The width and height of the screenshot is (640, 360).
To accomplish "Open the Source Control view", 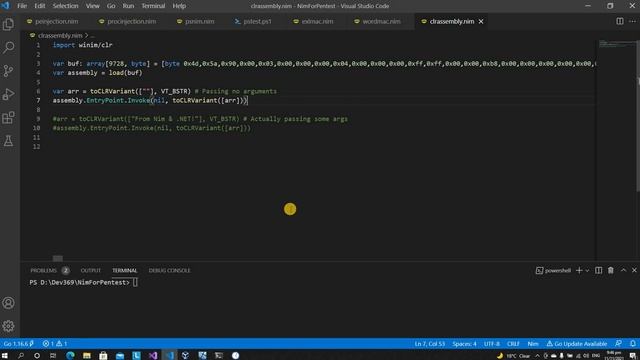I will coord(8,71).
